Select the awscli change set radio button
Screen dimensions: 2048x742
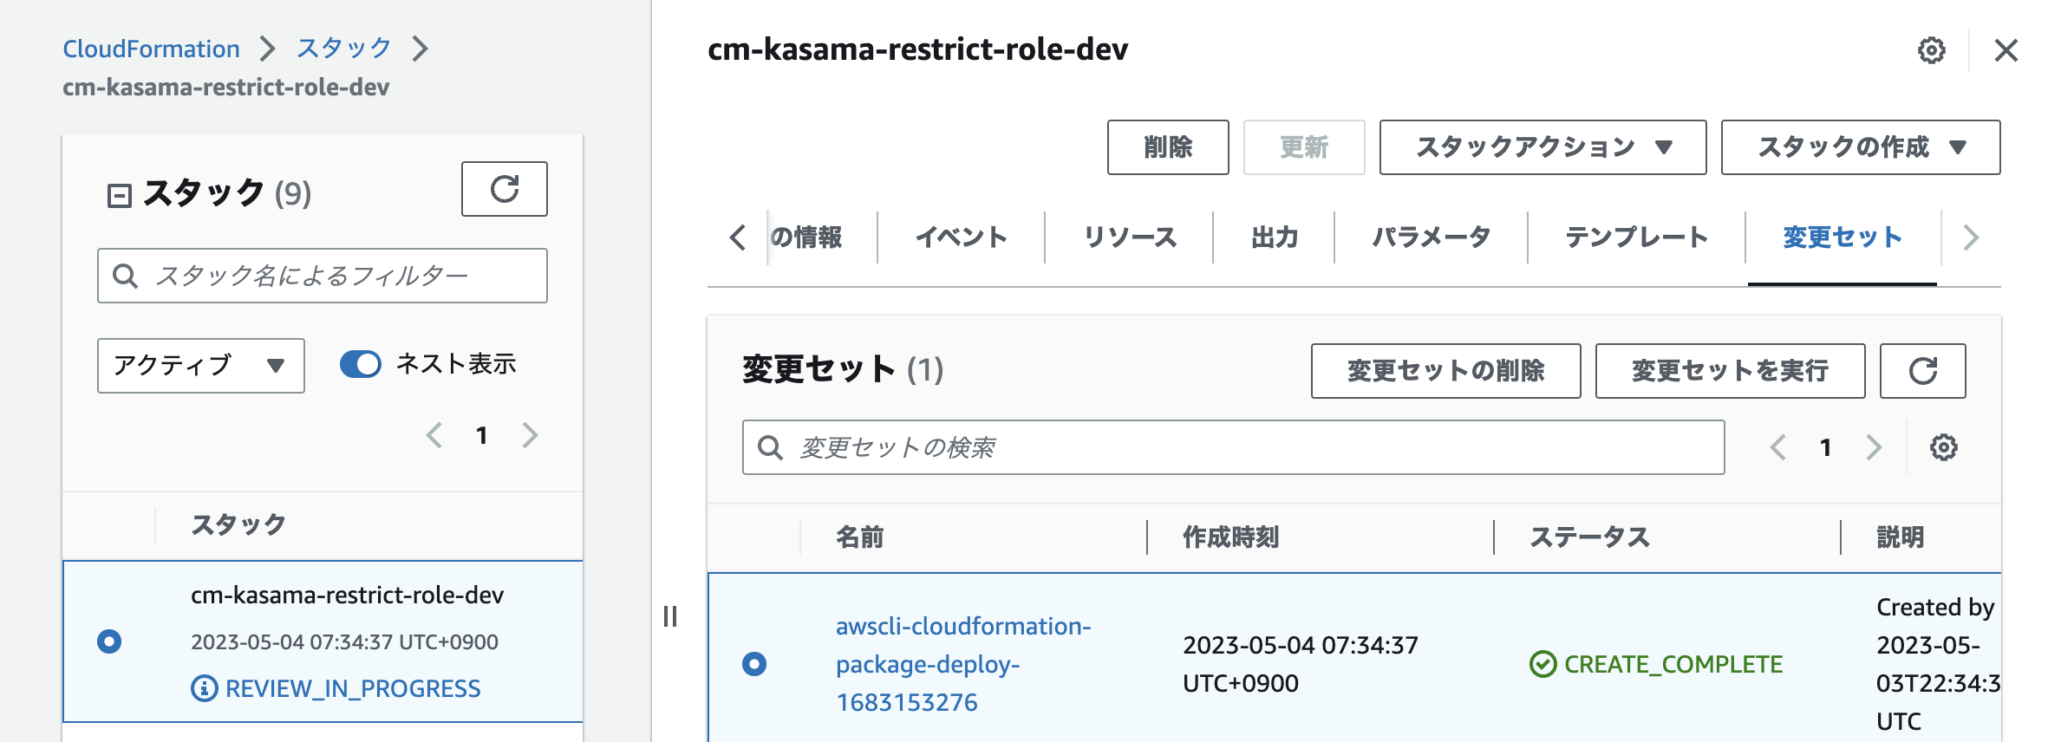coord(756,664)
